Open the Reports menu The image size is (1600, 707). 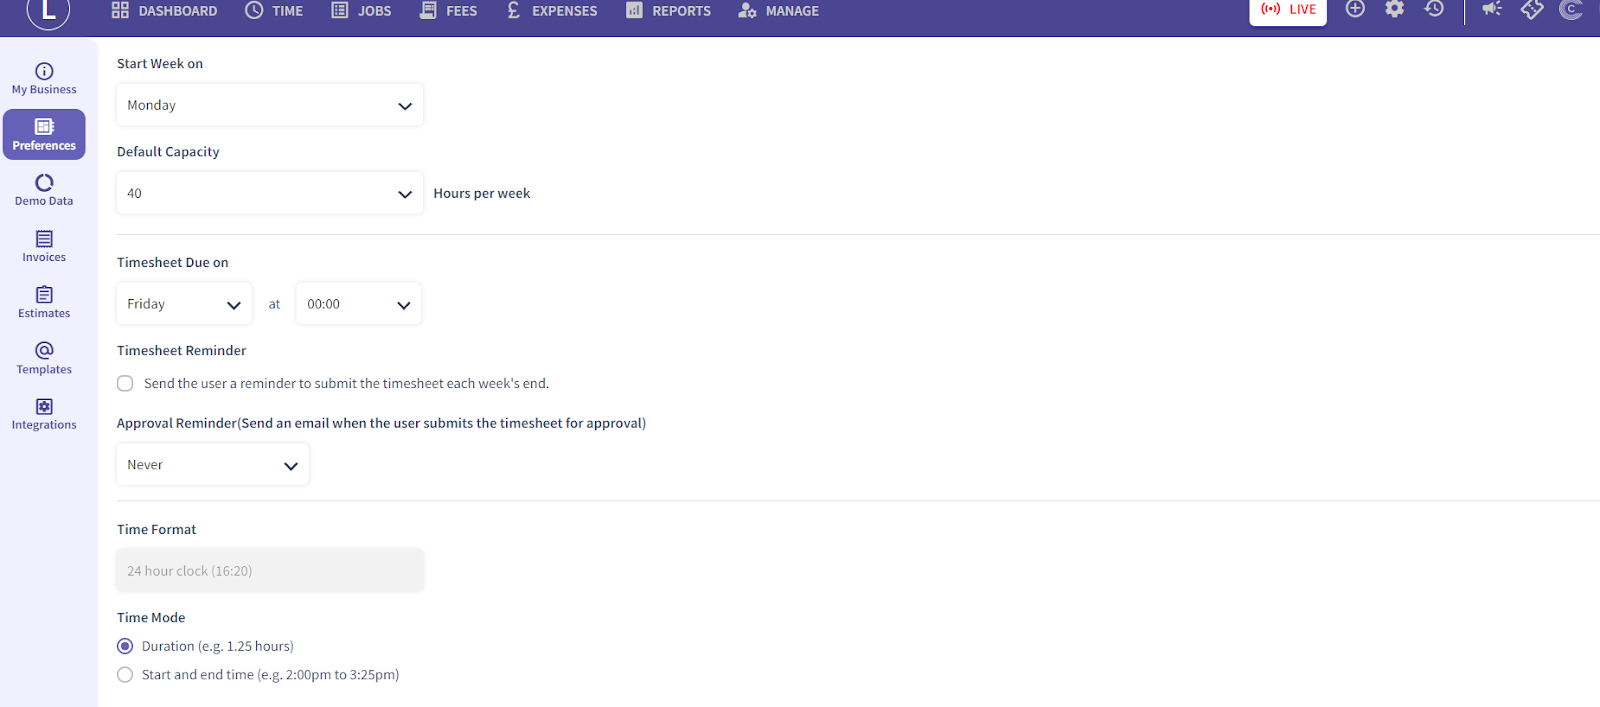[668, 11]
